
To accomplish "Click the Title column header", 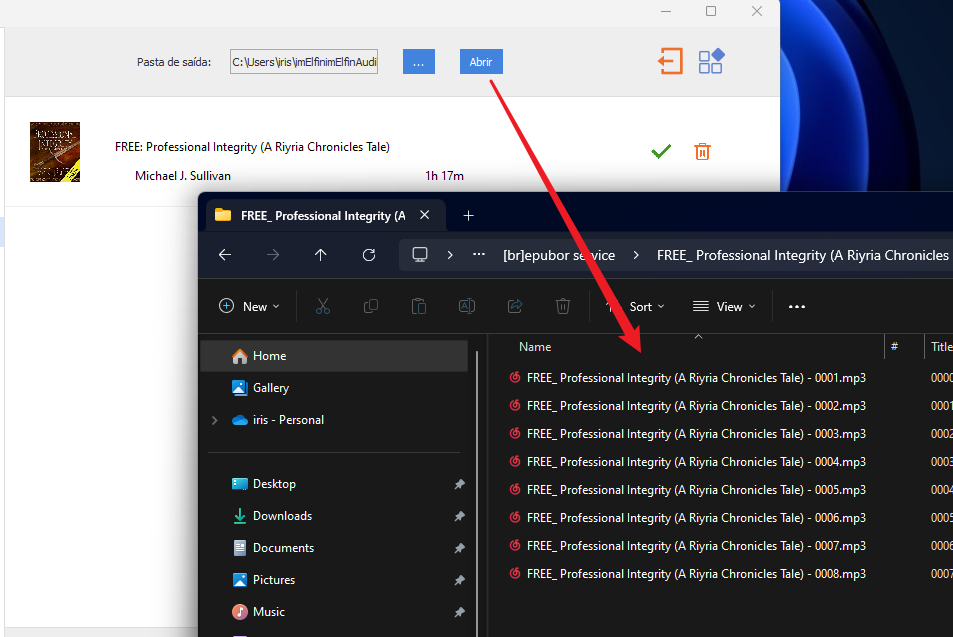I will (940, 347).
